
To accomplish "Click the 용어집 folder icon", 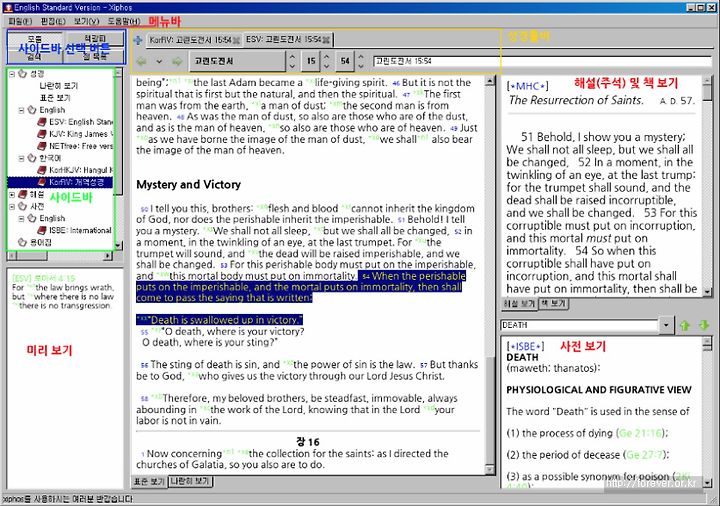I will point(22,242).
